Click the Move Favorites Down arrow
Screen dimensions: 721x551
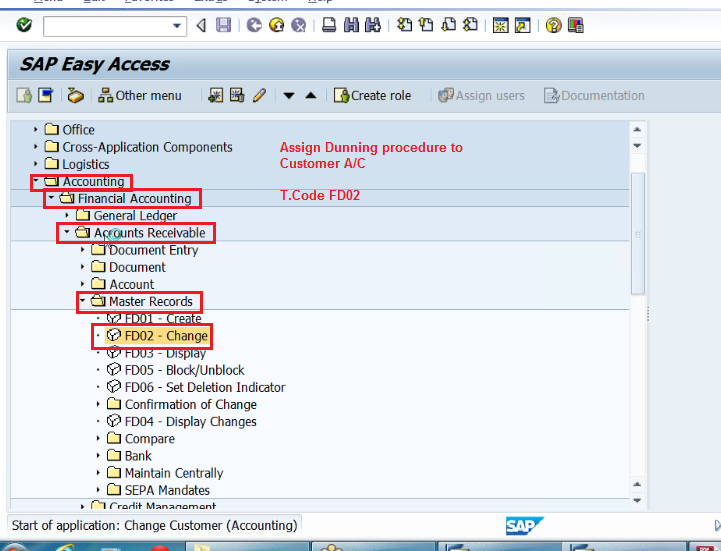[x=289, y=96]
